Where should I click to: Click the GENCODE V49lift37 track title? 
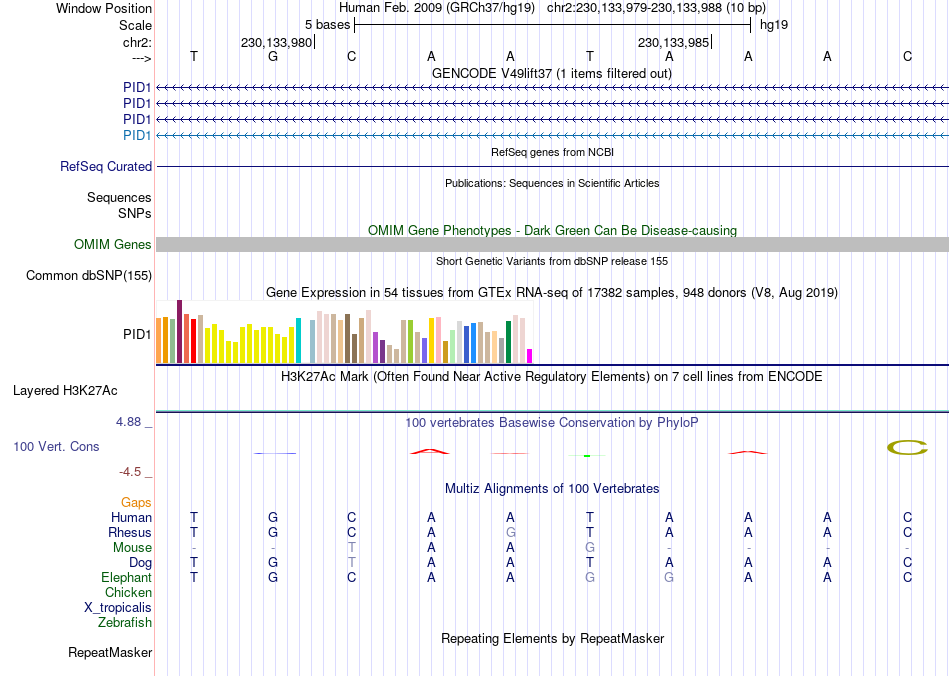coord(552,74)
